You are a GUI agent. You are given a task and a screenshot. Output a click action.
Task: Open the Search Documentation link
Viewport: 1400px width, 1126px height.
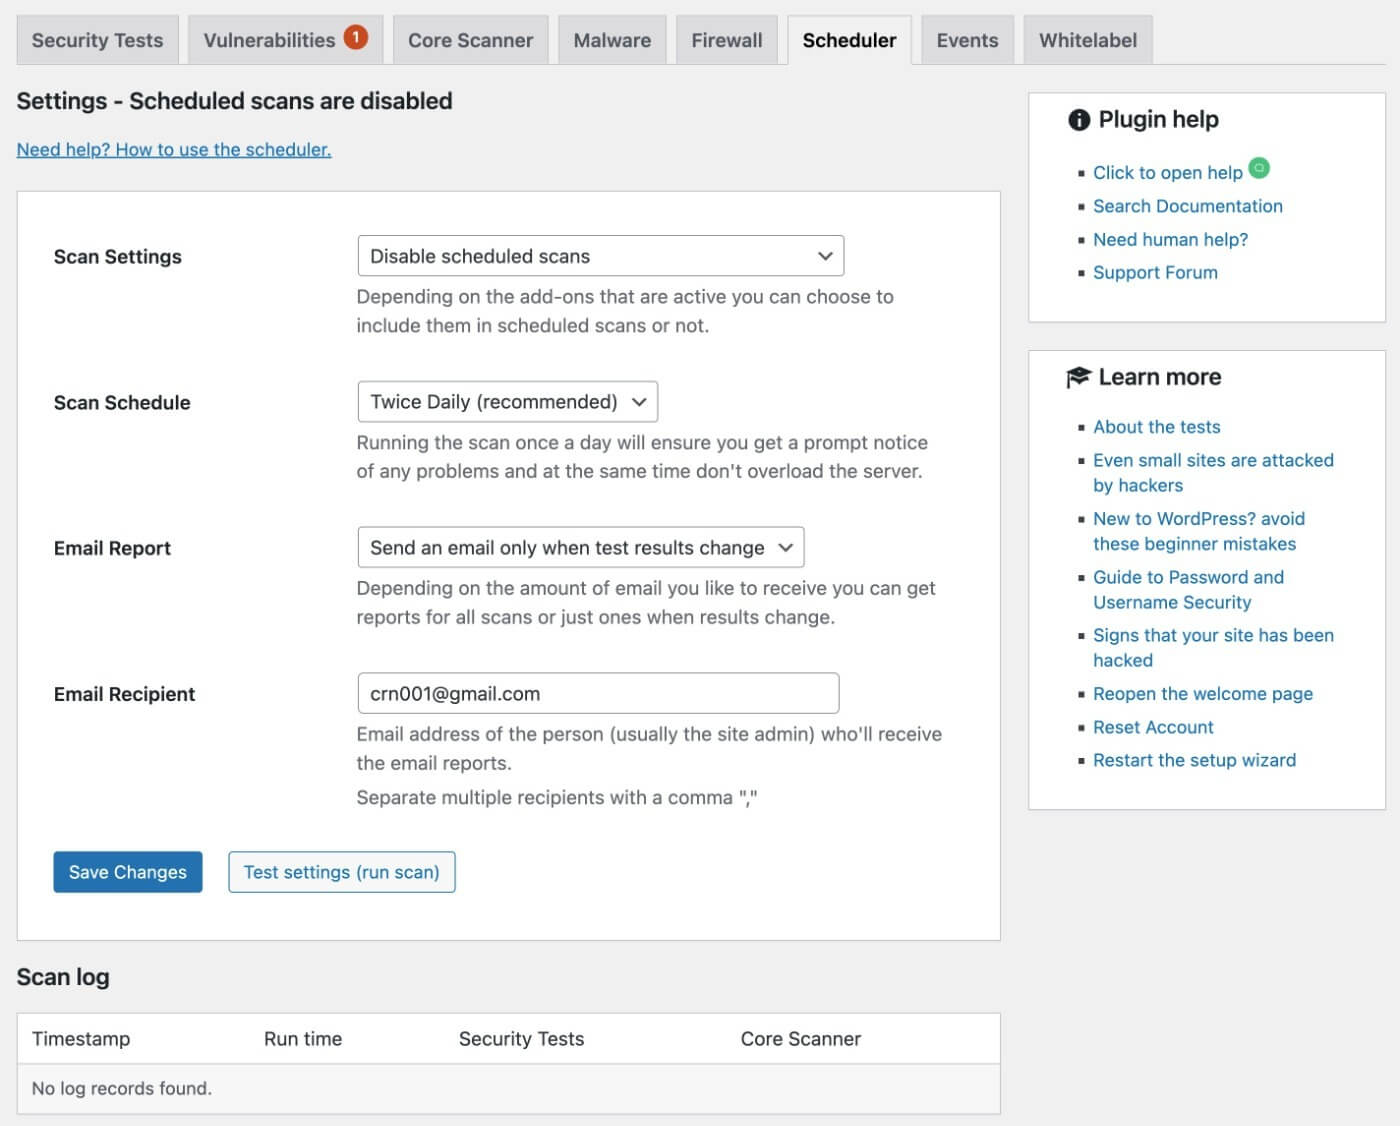pos(1187,206)
